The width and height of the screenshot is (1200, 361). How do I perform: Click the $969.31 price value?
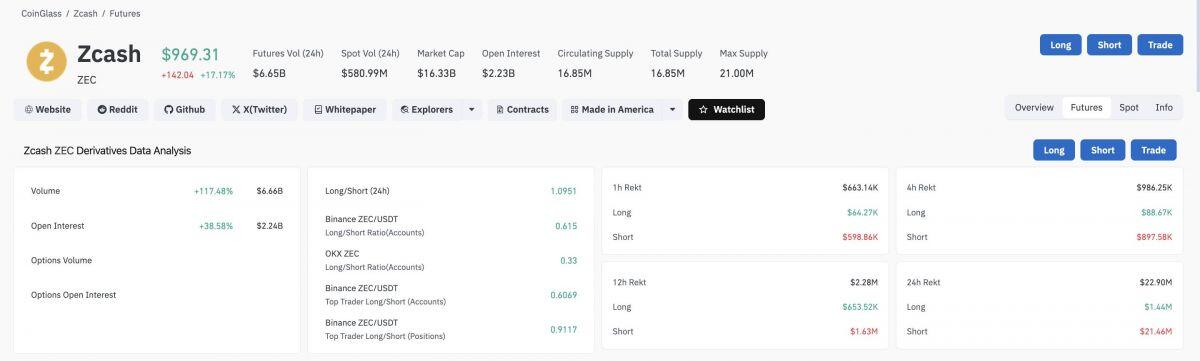(190, 54)
